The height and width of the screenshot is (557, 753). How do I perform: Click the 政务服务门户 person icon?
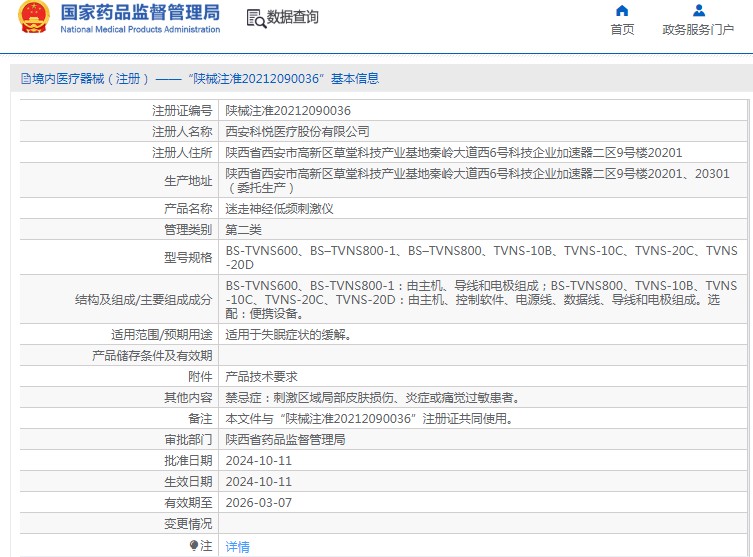click(698, 11)
